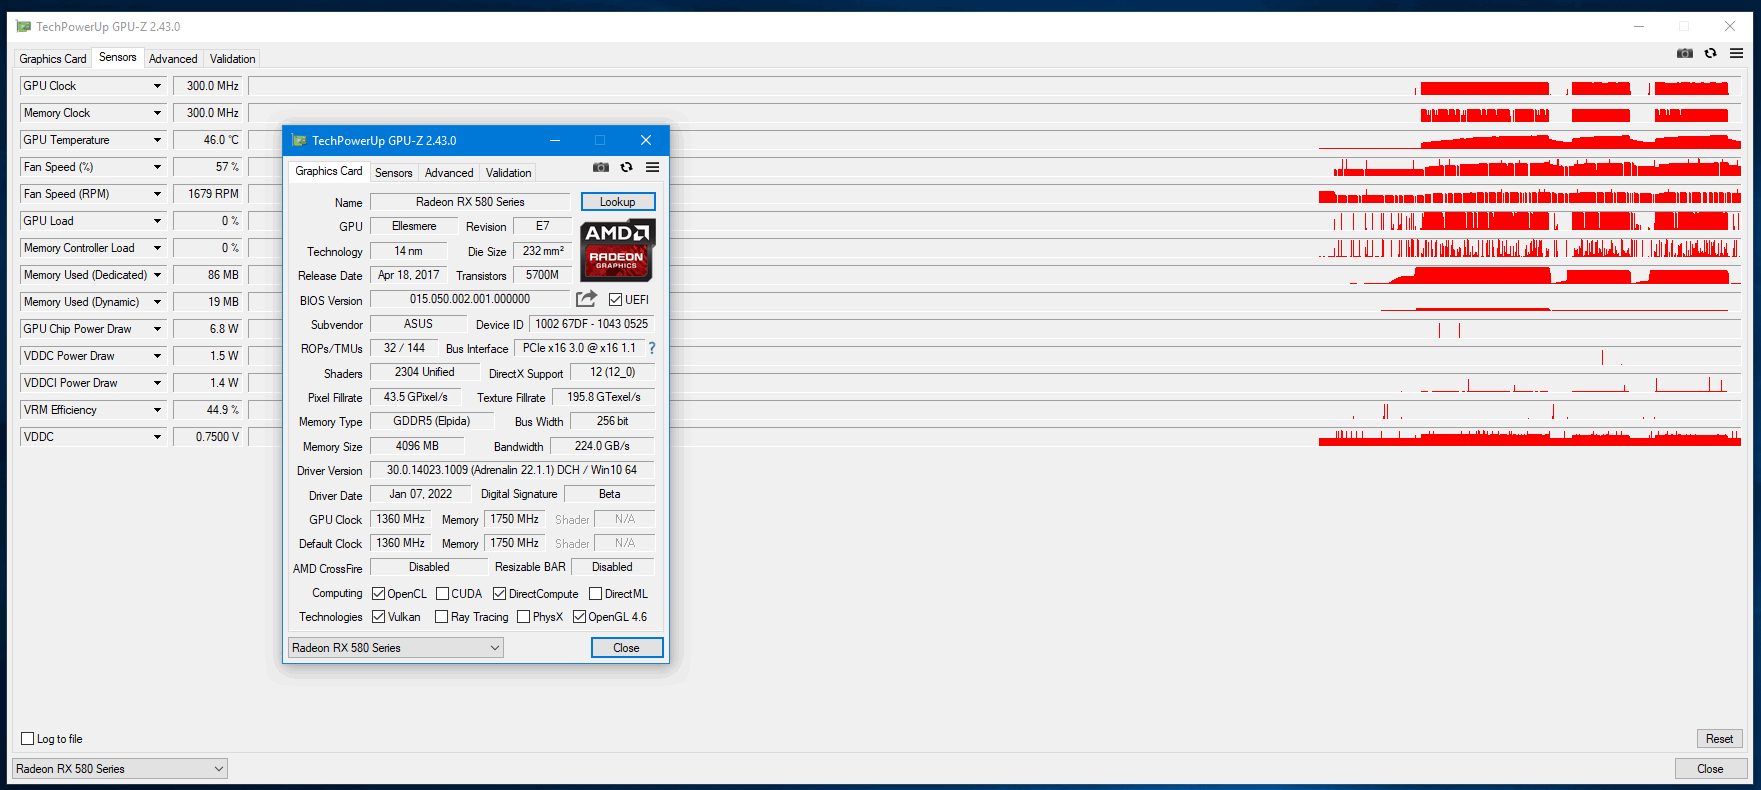The height and width of the screenshot is (790, 1761).
Task: Click the AMD Radeon Graphics logo
Action: click(618, 250)
